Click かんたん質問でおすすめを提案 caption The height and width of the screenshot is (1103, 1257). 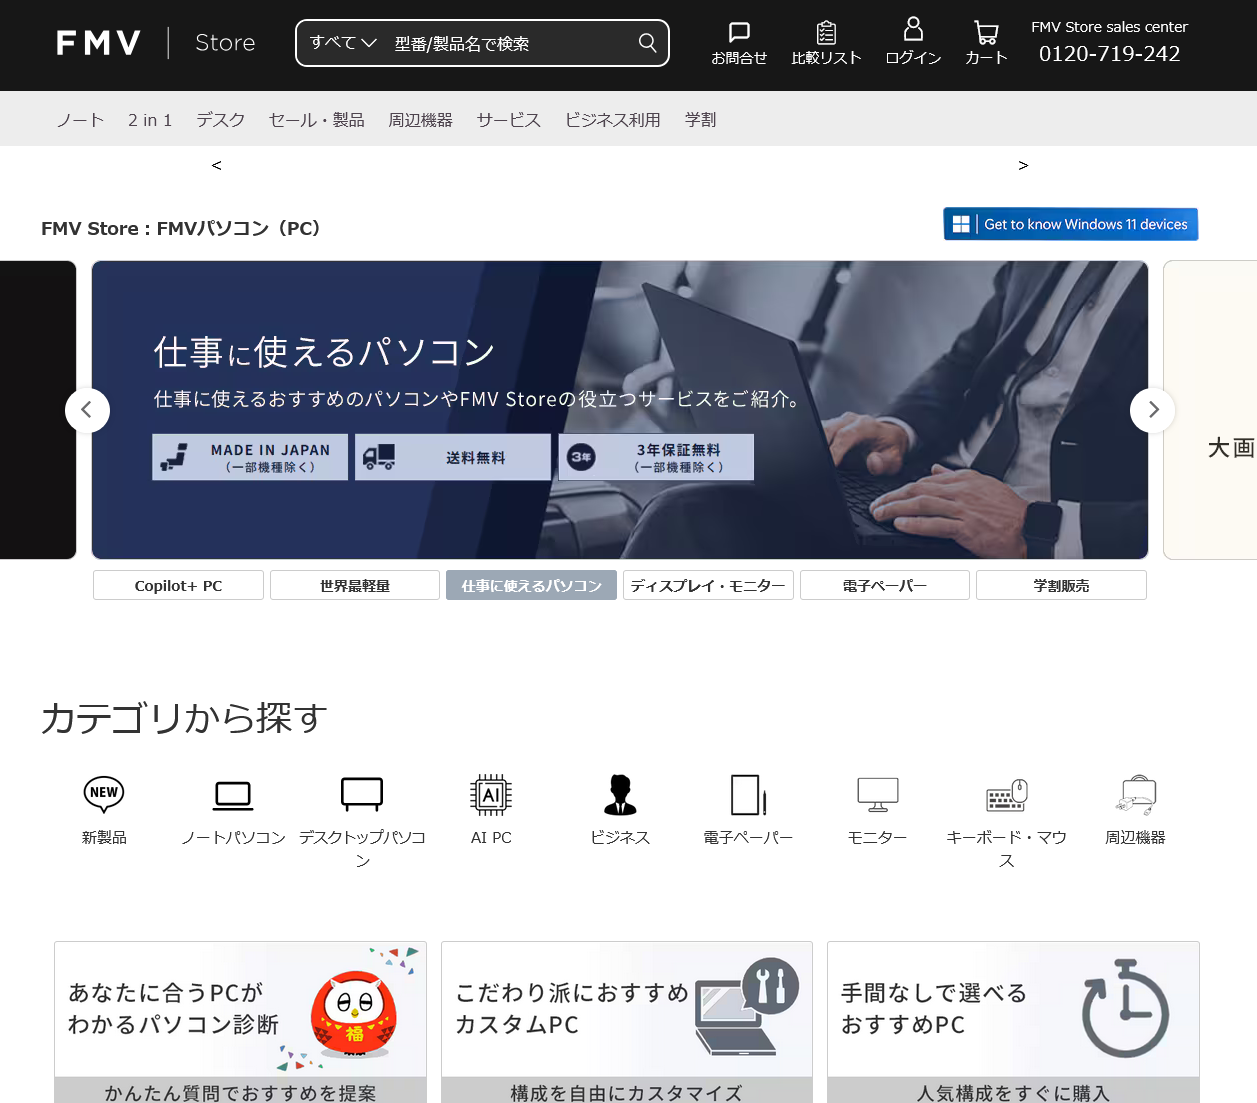click(240, 1092)
